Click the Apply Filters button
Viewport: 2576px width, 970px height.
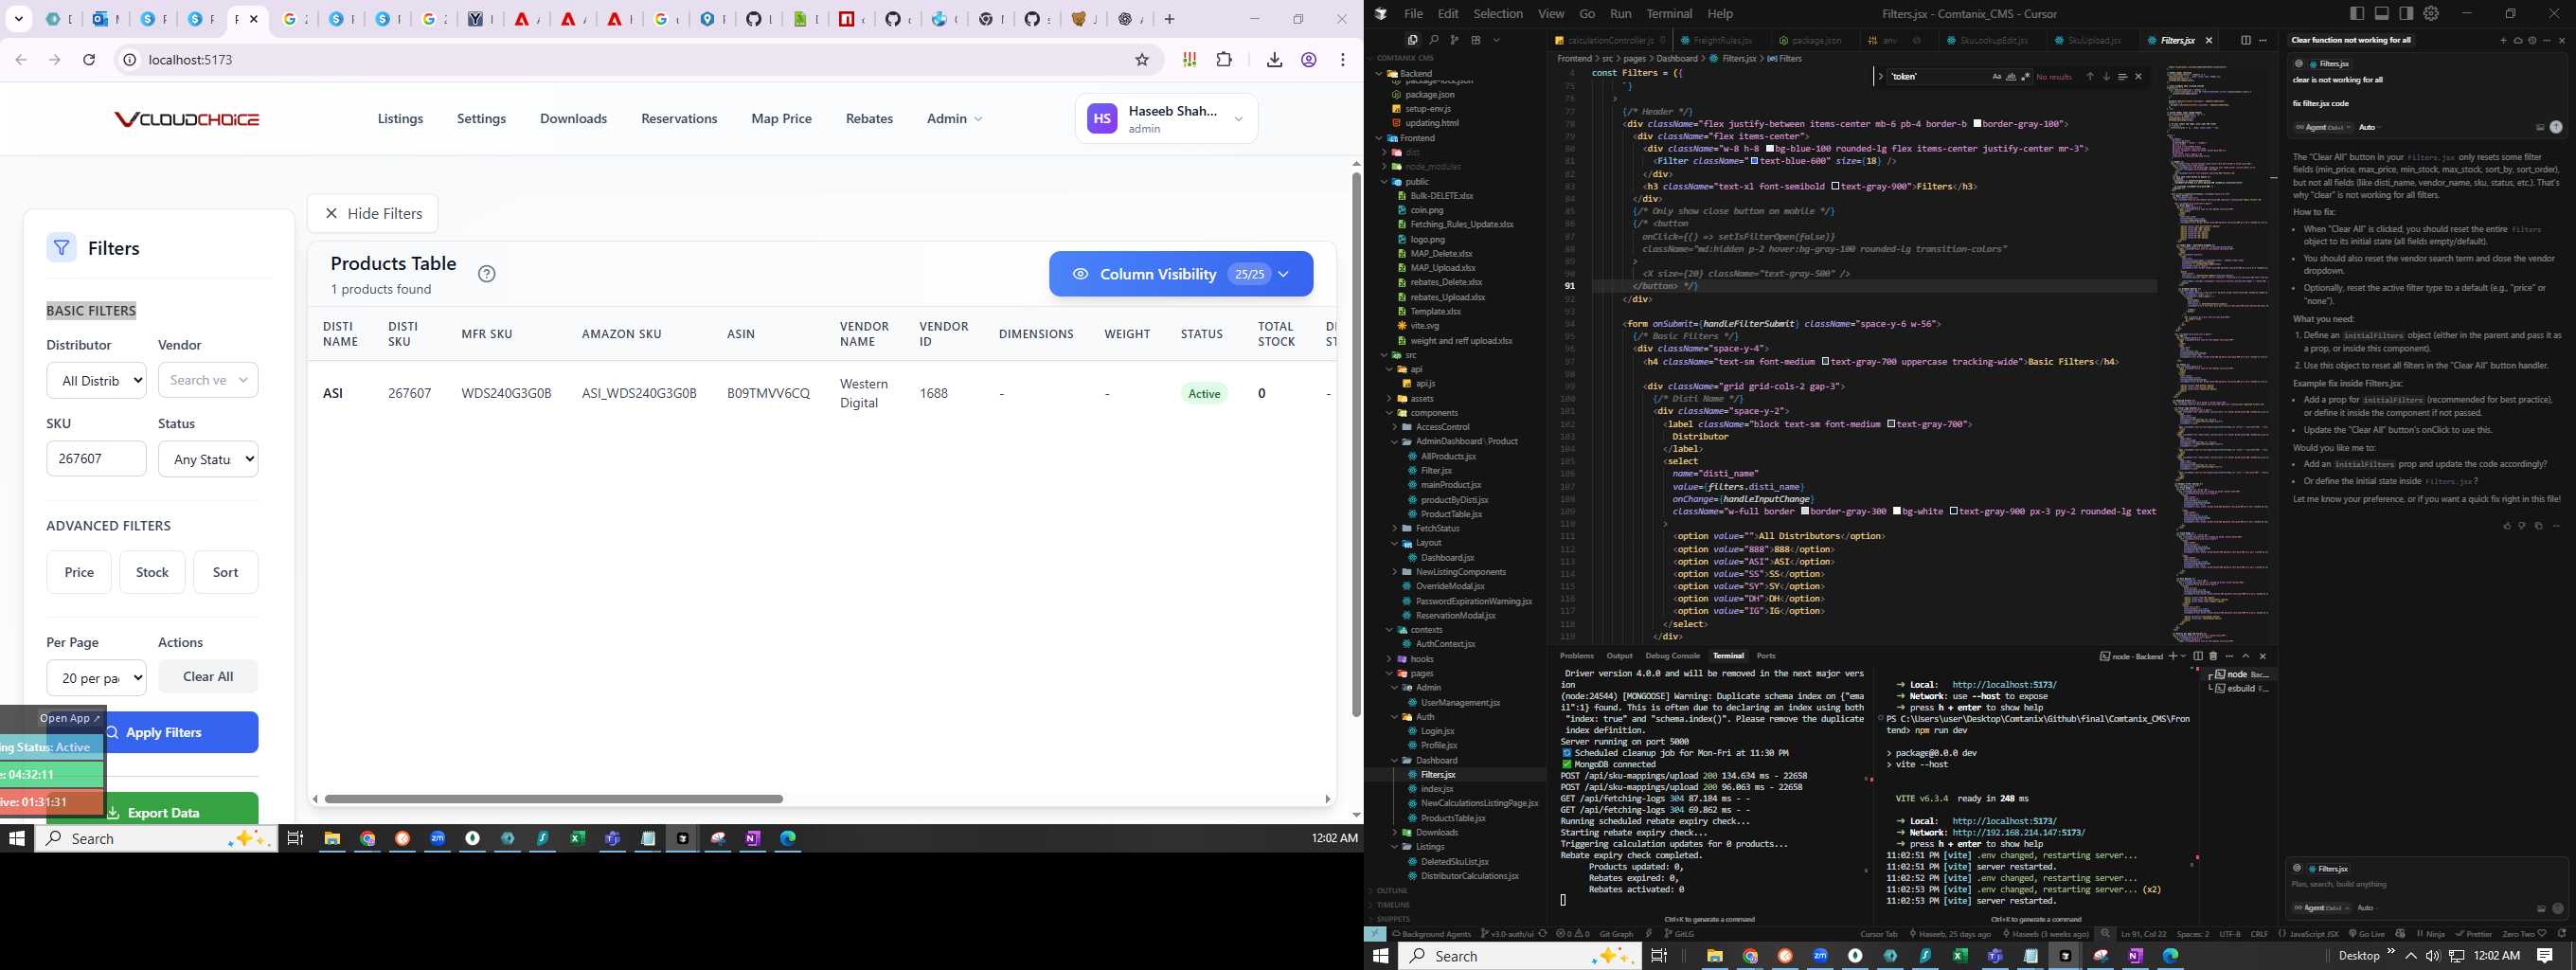(152, 732)
